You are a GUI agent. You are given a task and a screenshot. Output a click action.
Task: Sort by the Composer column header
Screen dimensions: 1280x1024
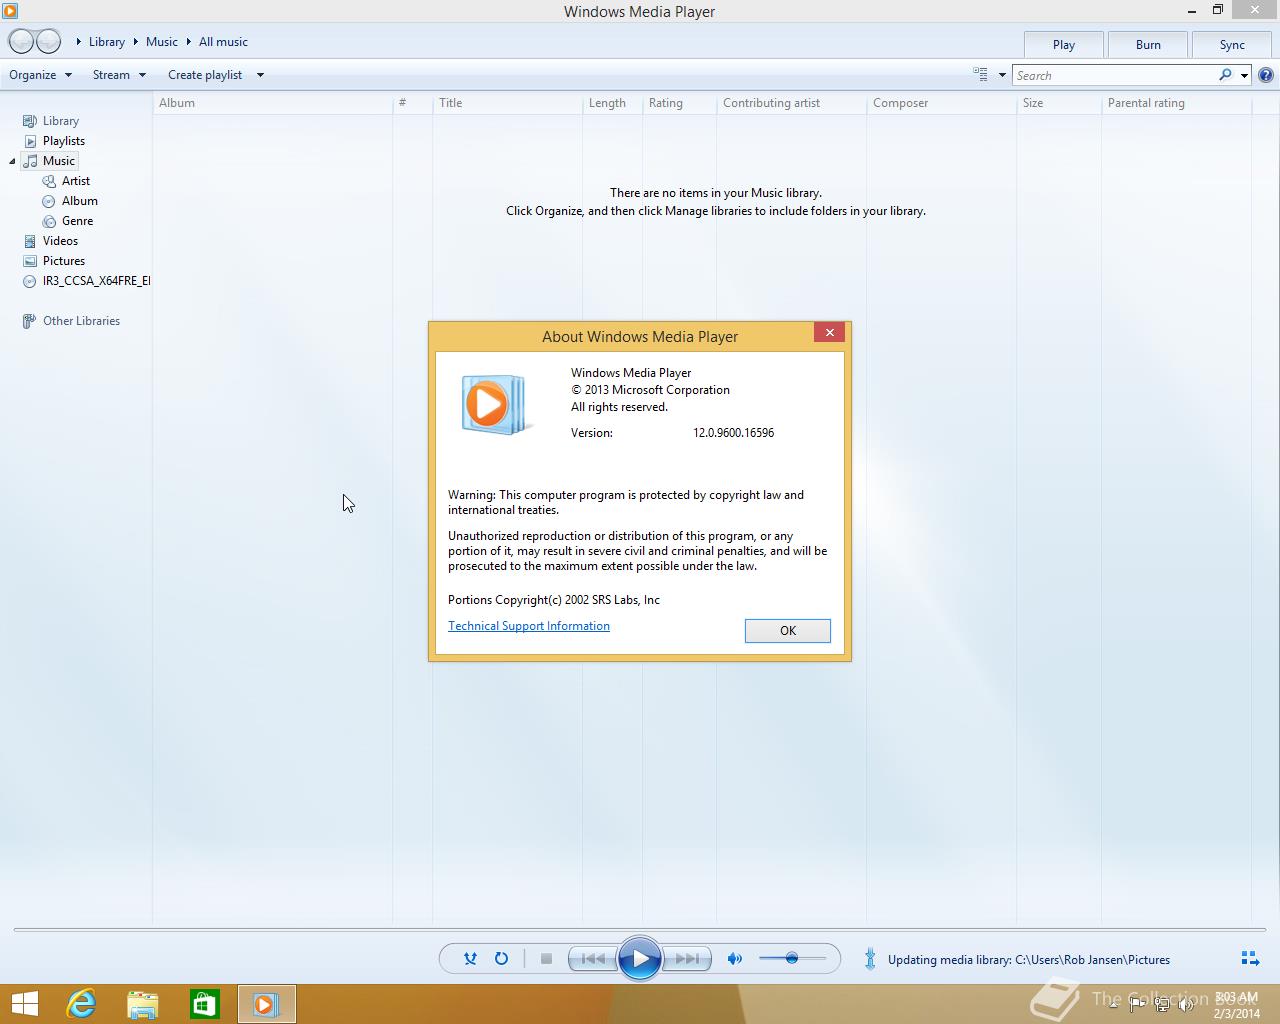click(941, 103)
